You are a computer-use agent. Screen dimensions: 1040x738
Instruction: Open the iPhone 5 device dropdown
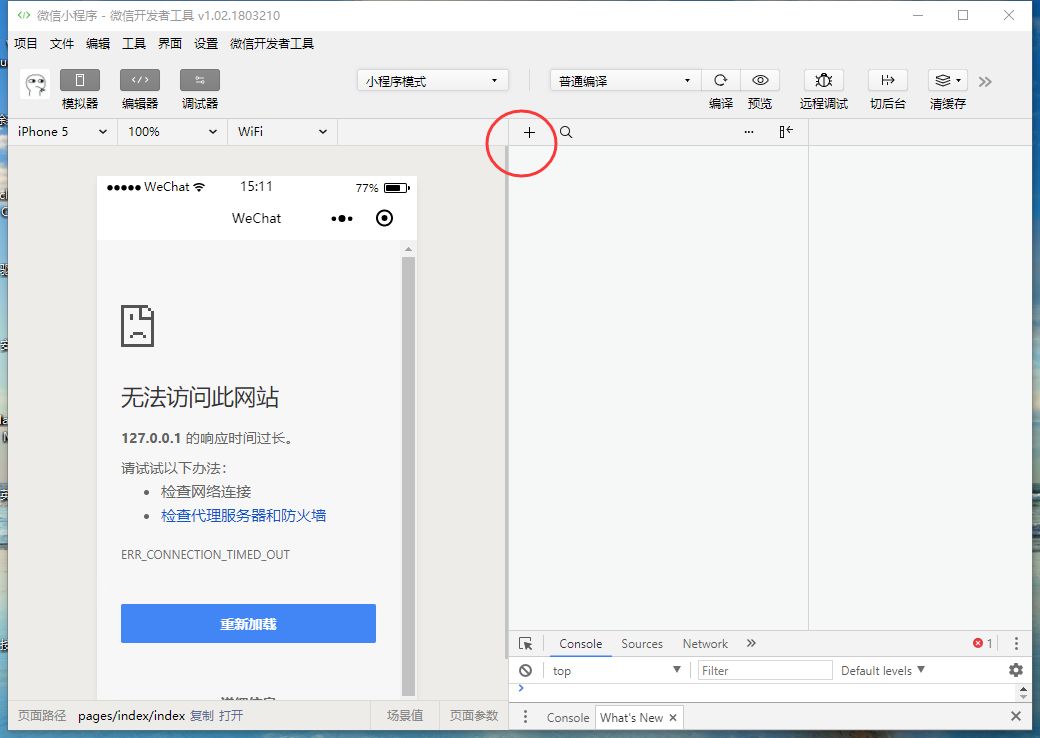[62, 131]
